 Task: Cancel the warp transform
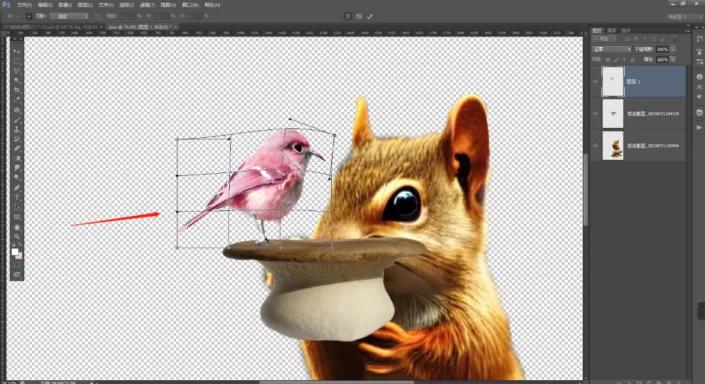359,17
